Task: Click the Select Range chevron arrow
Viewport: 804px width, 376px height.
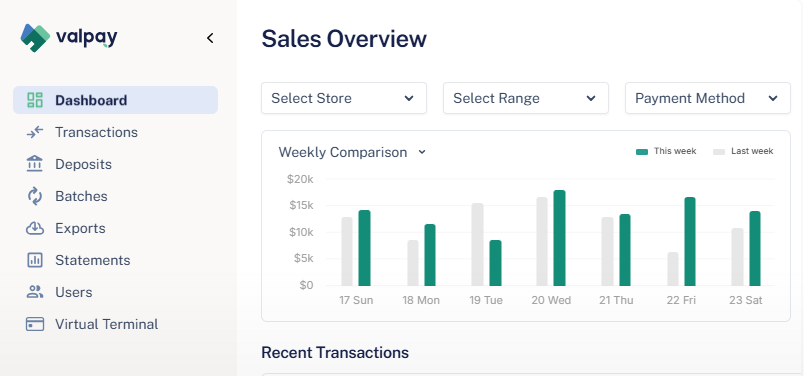Action: click(x=591, y=98)
